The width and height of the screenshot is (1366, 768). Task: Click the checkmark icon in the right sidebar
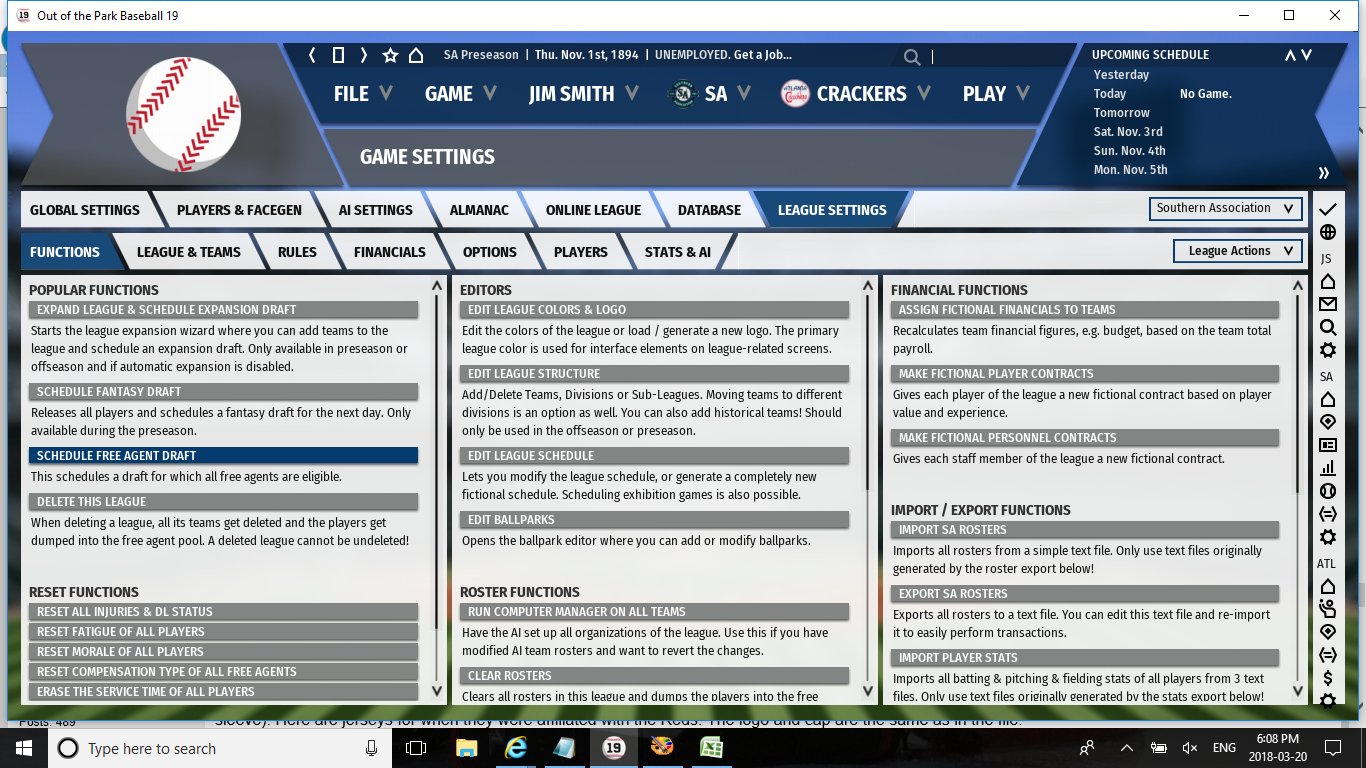[1327, 209]
